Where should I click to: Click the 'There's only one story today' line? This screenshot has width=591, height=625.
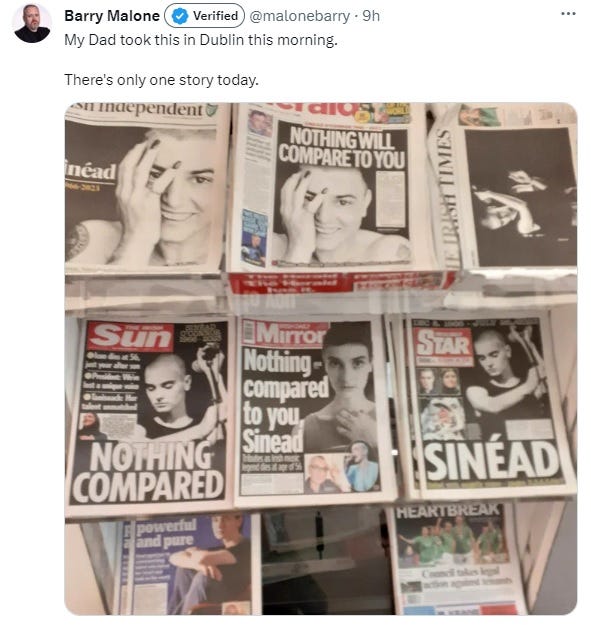pyautogui.click(x=161, y=80)
